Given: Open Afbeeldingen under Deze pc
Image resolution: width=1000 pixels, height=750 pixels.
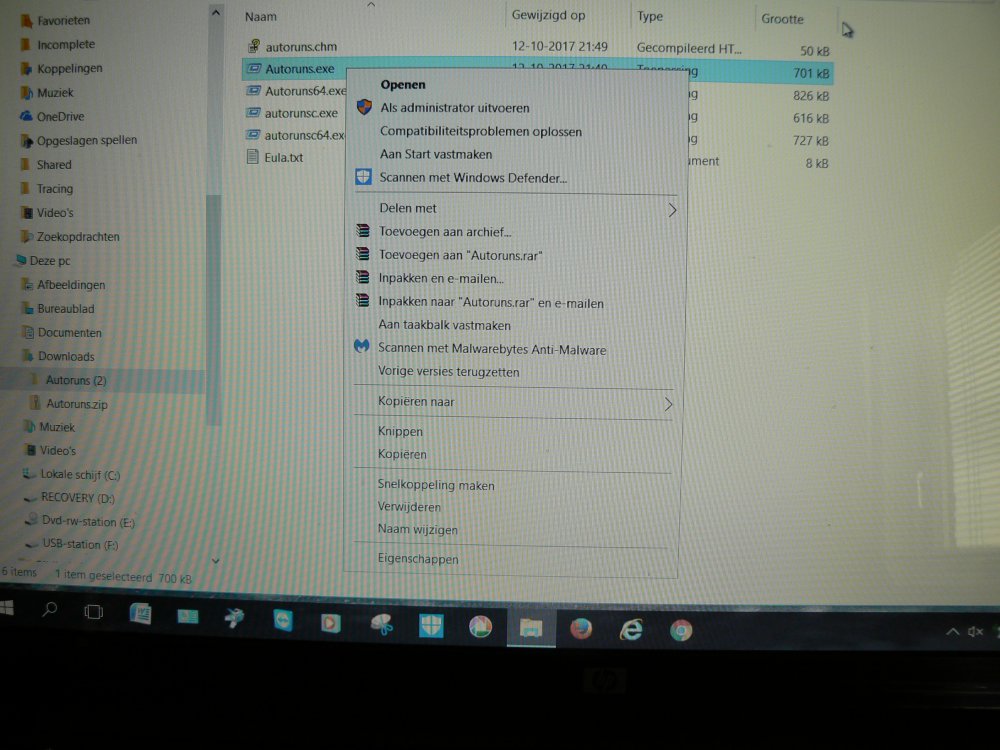Looking at the screenshot, I should (x=71, y=285).
